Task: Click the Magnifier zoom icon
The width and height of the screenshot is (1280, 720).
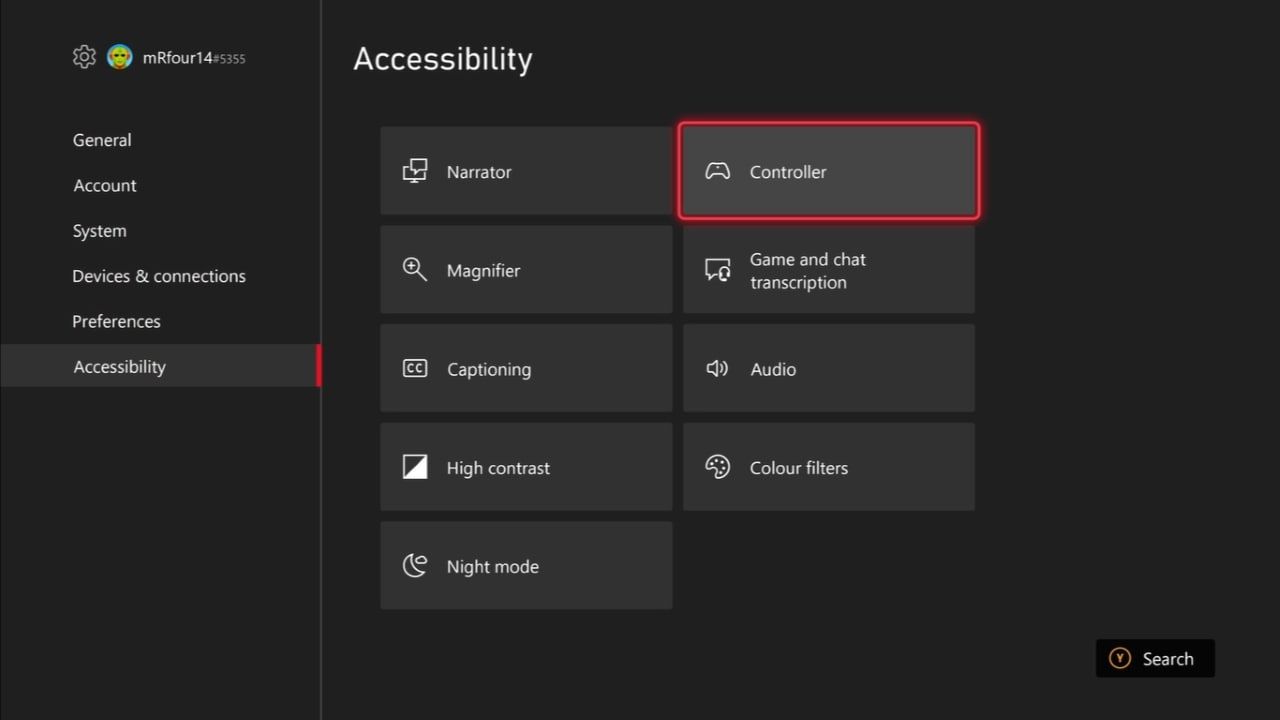Action: (415, 270)
